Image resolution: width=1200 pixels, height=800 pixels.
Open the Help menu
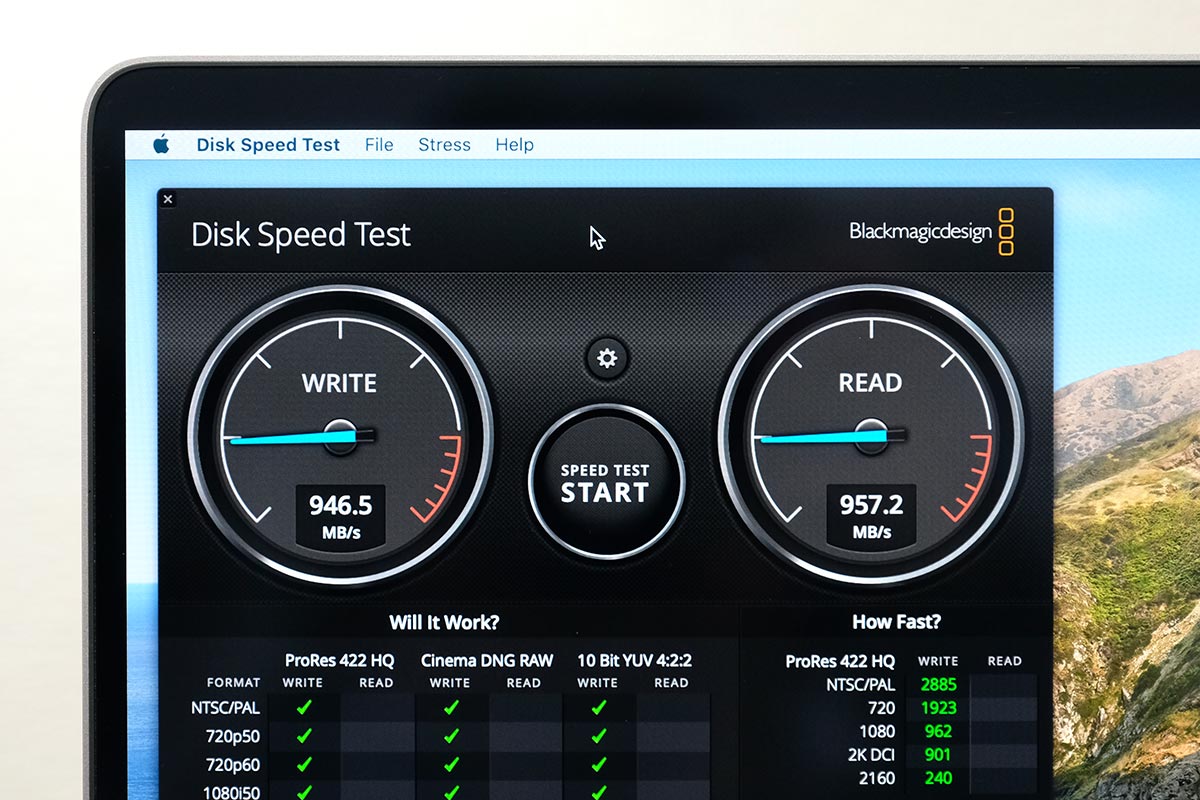pos(514,145)
